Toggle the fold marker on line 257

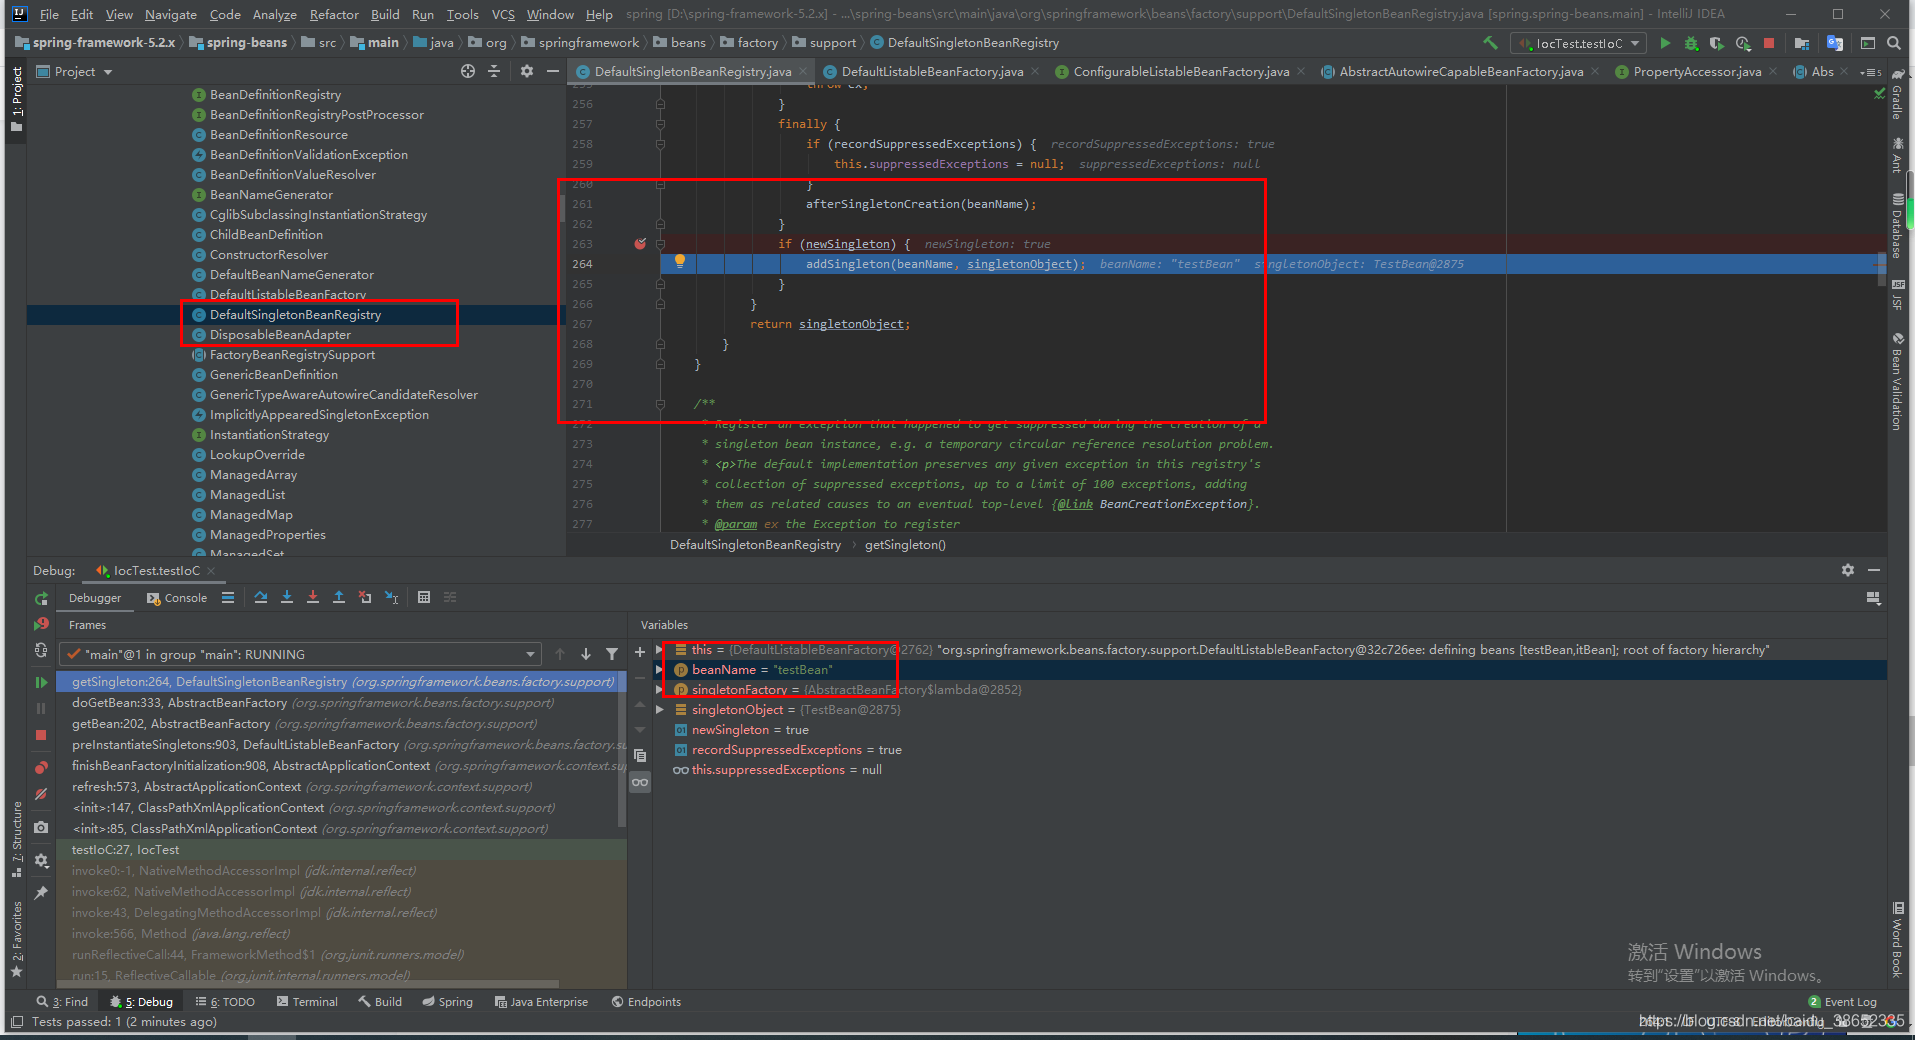pyautogui.click(x=660, y=124)
